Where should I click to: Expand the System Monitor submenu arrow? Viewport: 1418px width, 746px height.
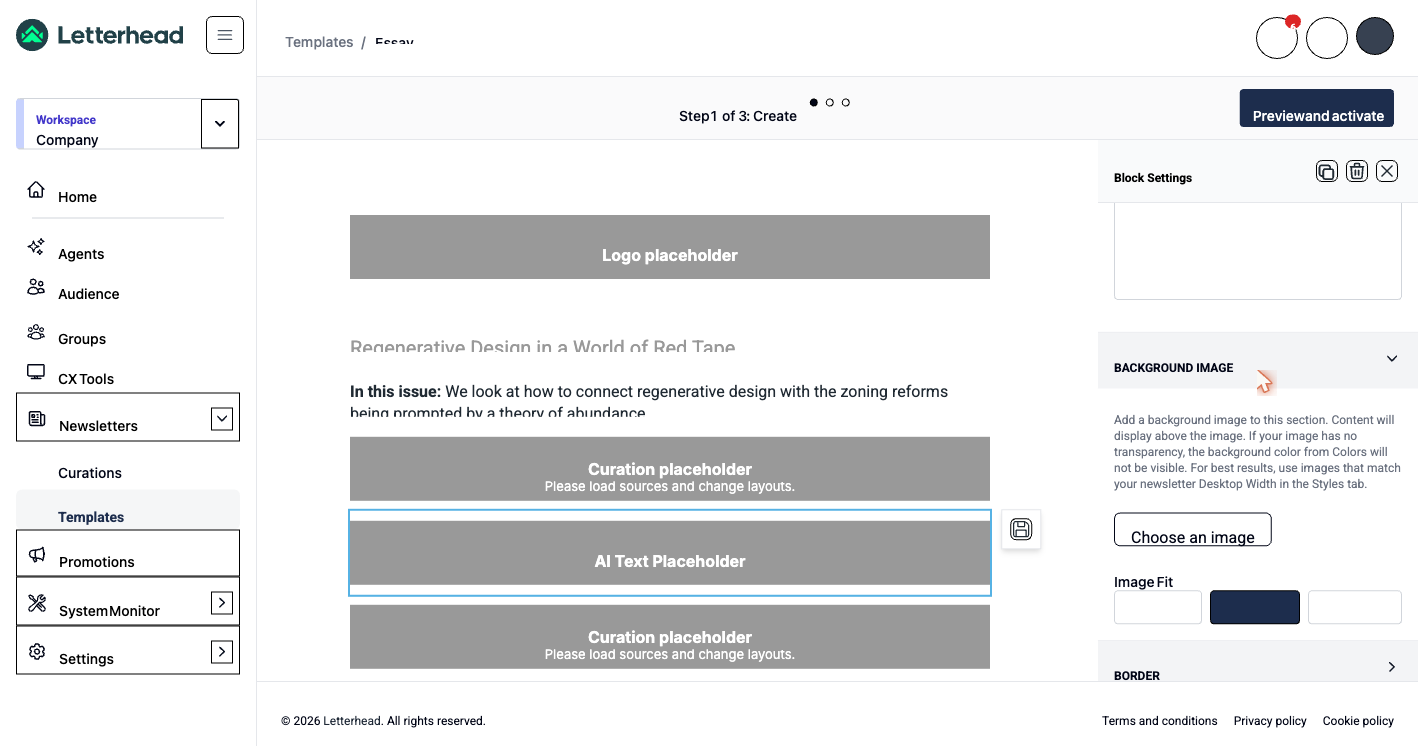(x=222, y=603)
